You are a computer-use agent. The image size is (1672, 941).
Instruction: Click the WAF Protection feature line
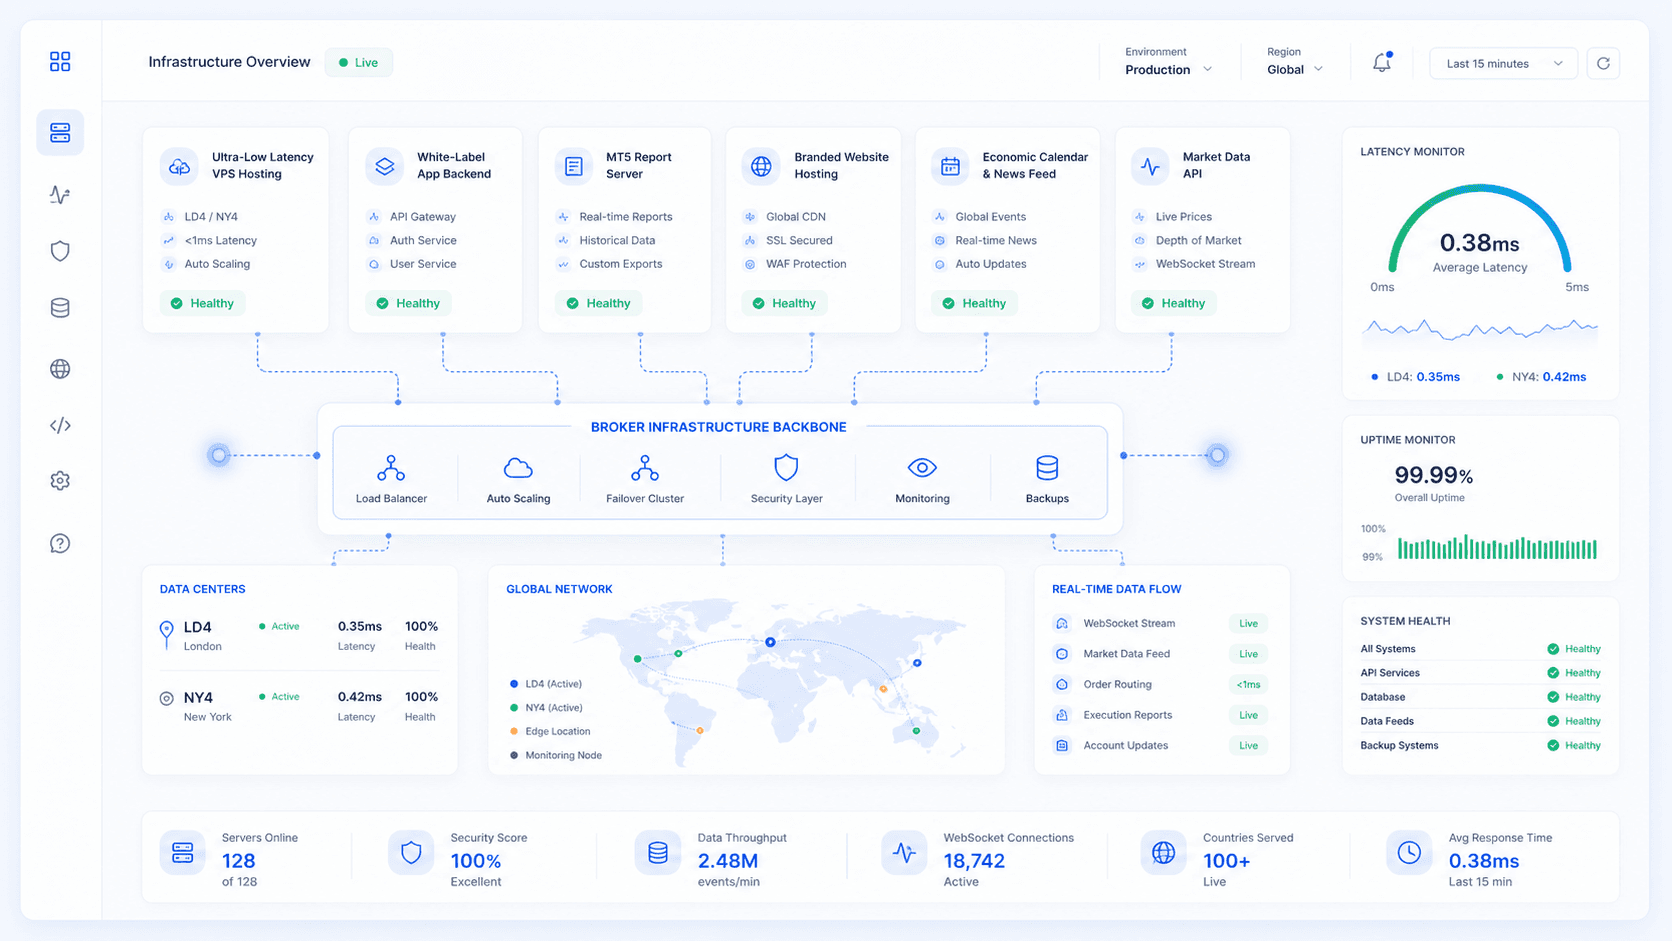[796, 265]
